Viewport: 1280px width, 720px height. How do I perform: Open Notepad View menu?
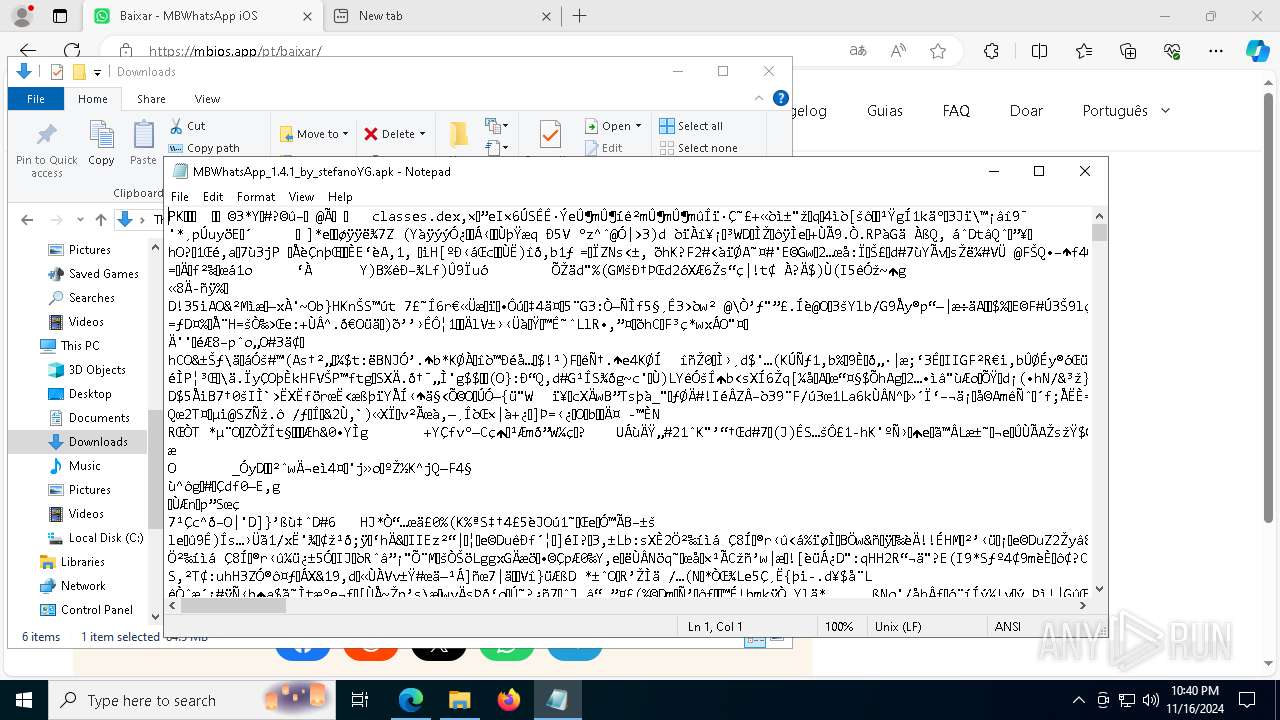[301, 197]
